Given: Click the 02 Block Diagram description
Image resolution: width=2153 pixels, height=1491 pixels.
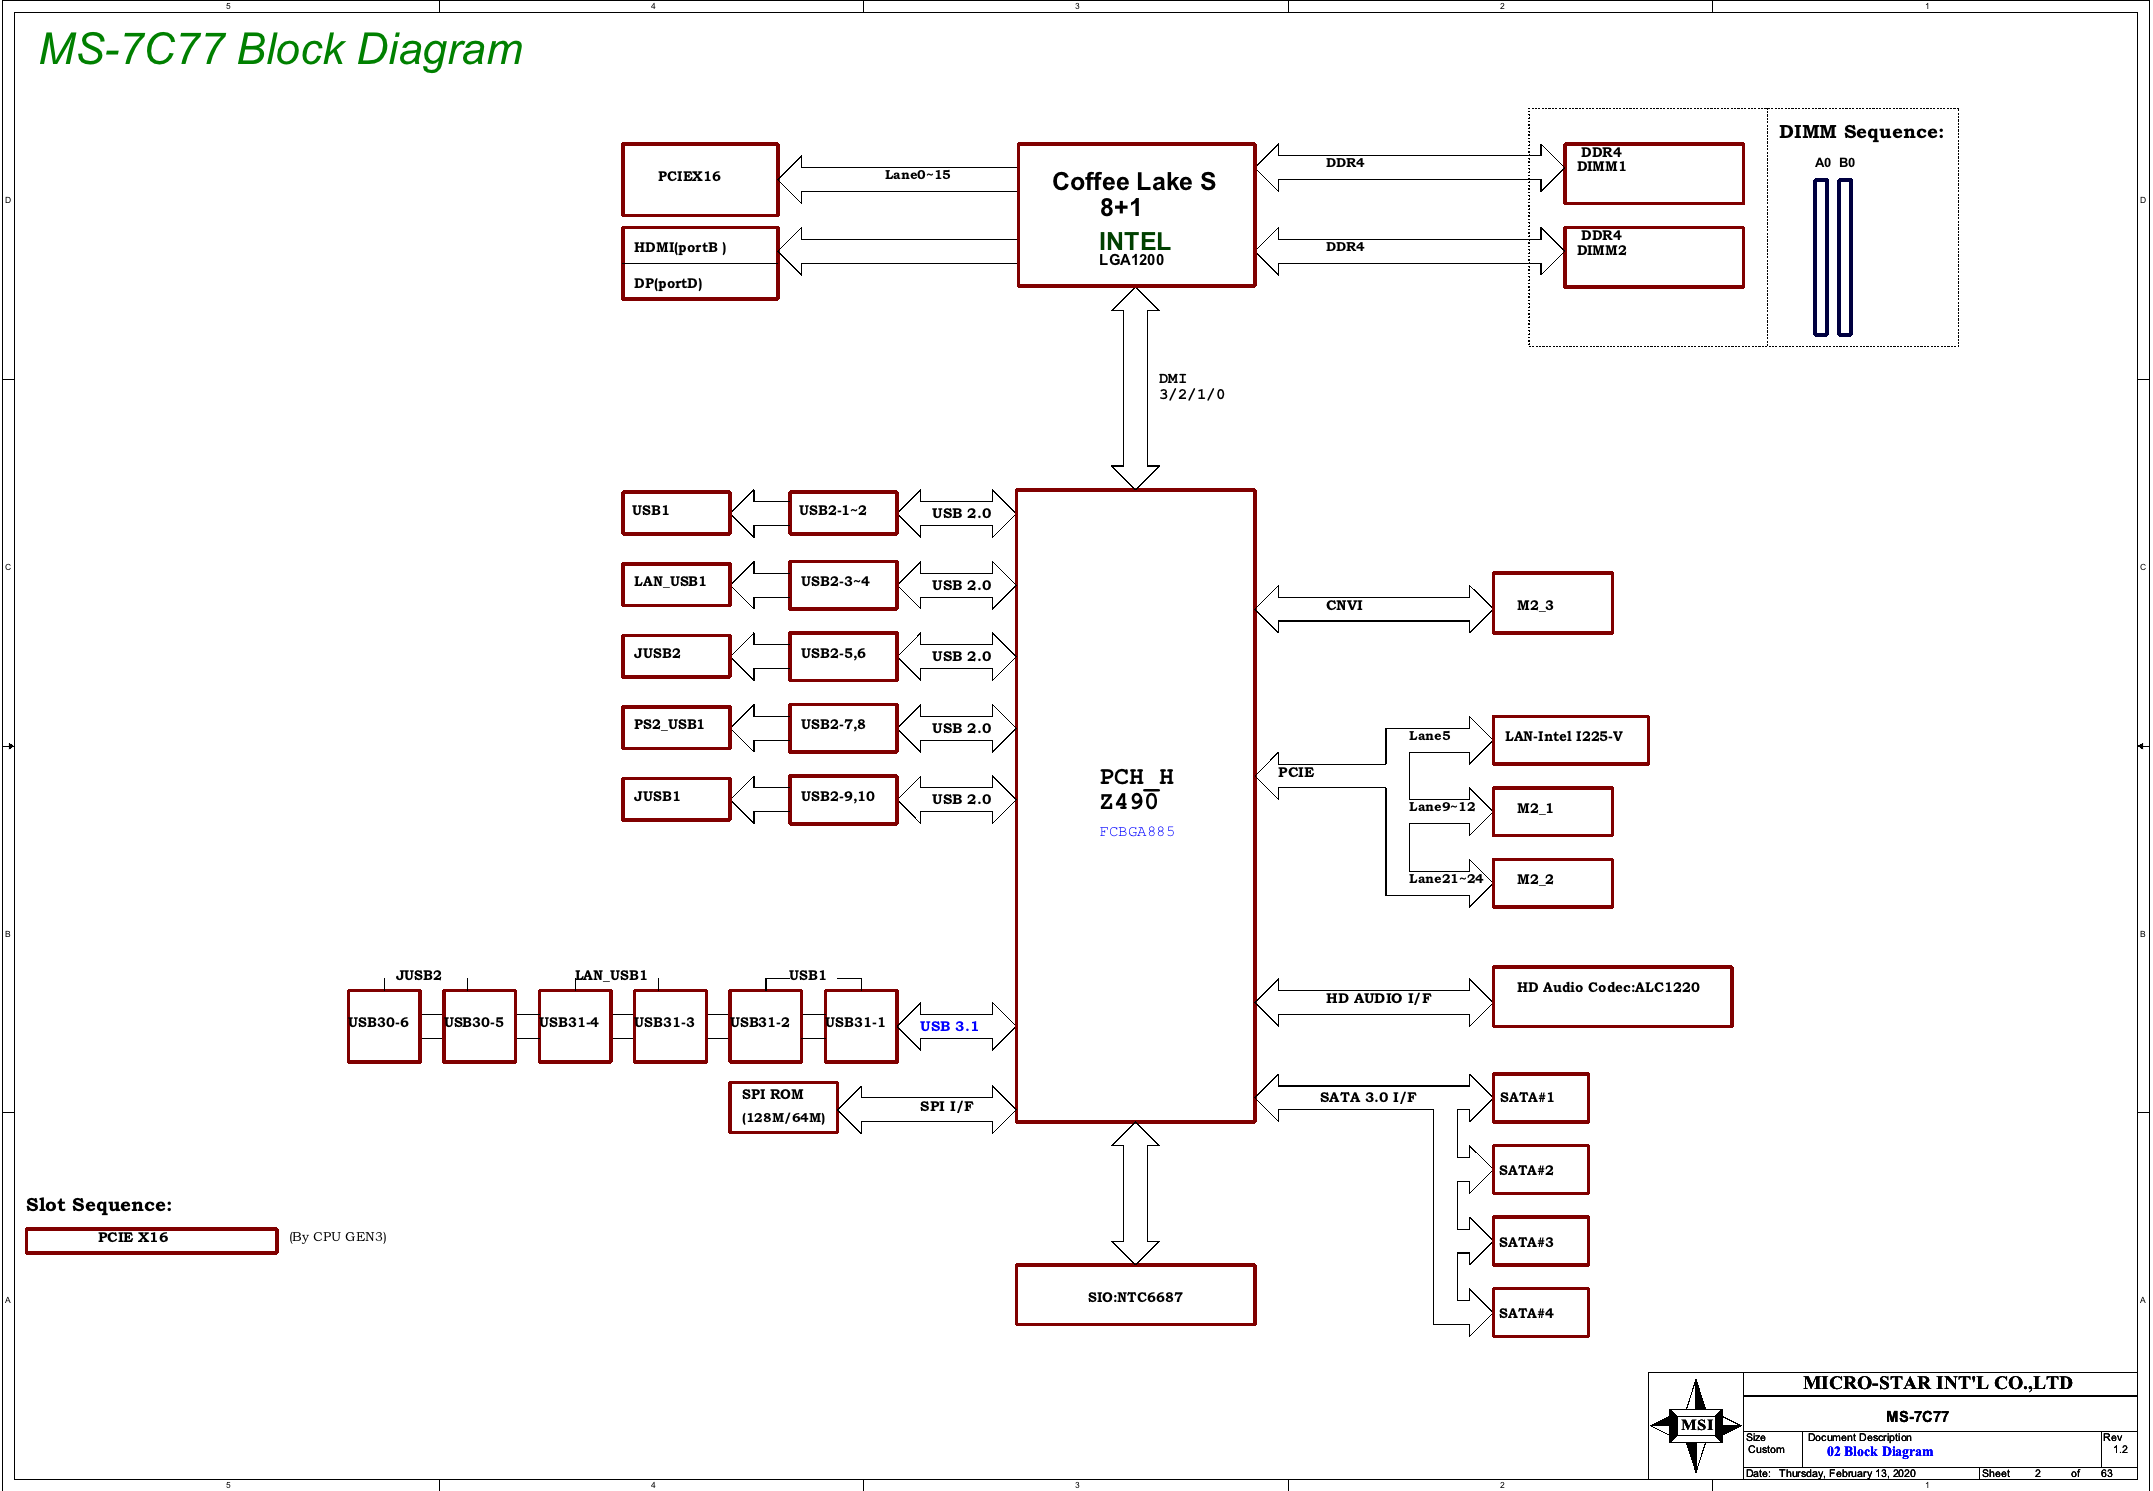Looking at the screenshot, I should (1879, 1451).
